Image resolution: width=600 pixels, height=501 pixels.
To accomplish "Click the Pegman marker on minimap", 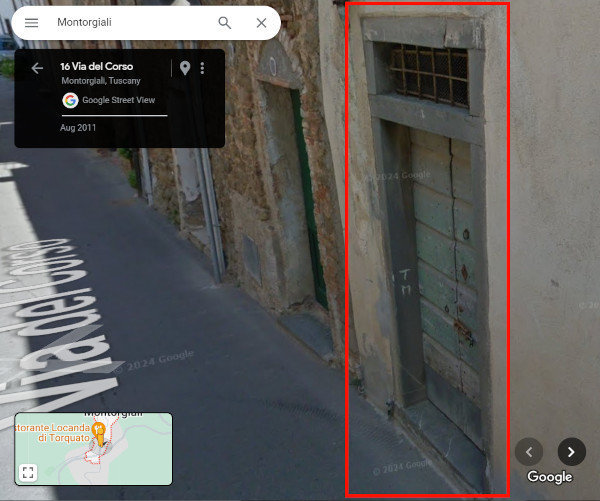I will [99, 434].
